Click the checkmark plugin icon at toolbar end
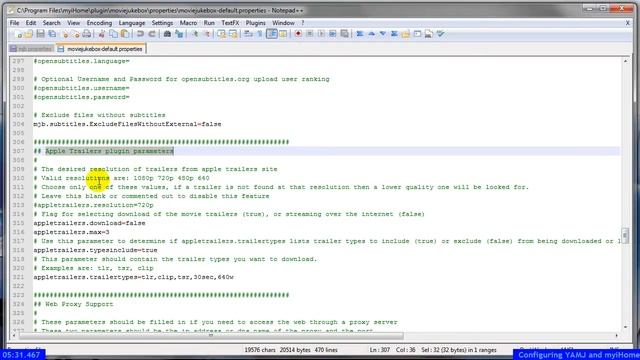 (x=440, y=34)
